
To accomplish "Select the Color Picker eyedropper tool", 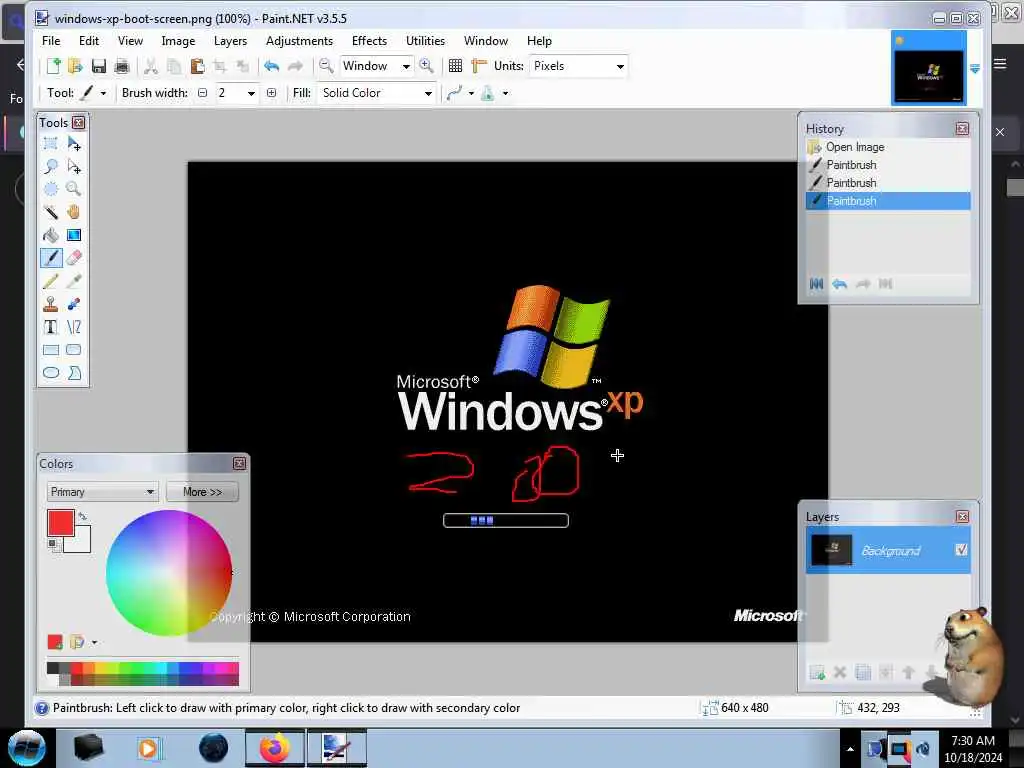I will pos(74,281).
